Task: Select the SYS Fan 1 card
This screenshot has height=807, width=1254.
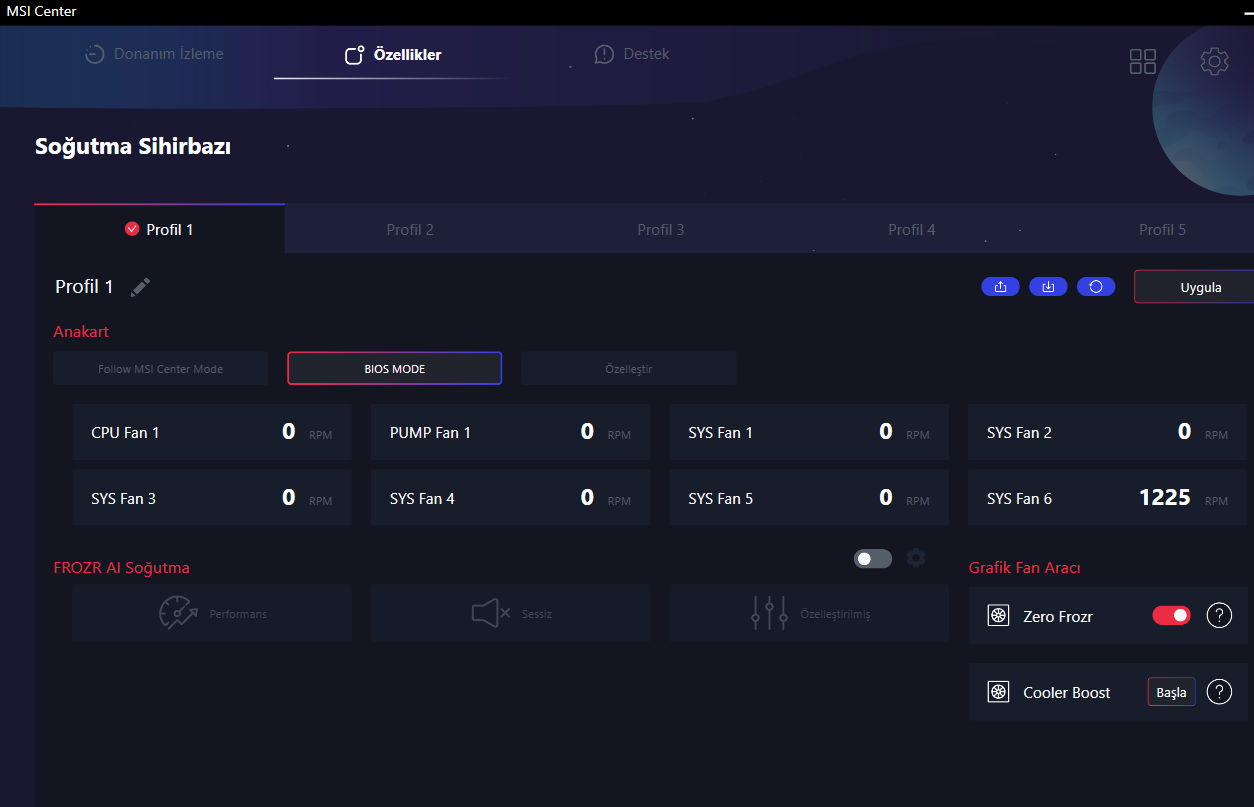Action: (809, 432)
